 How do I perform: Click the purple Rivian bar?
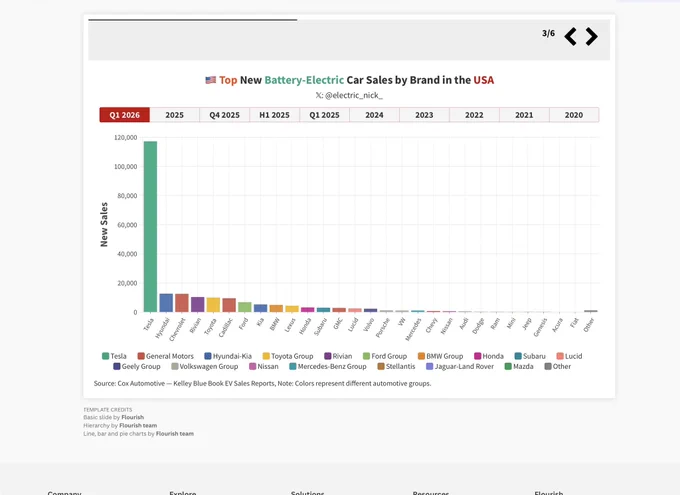point(198,305)
